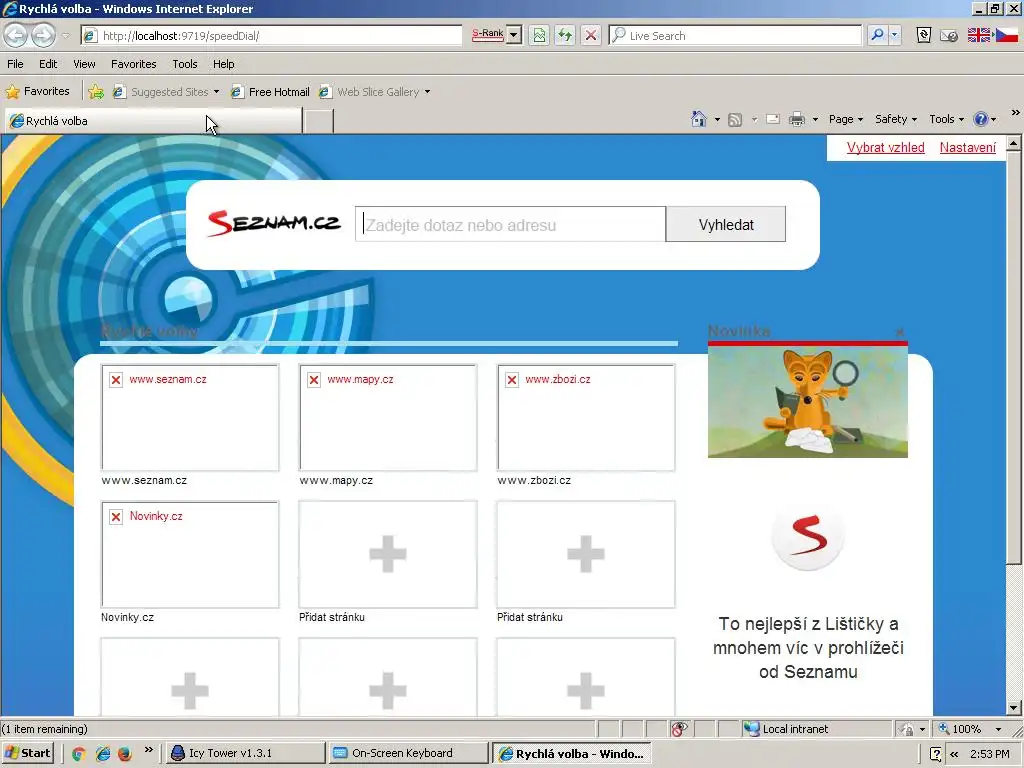Launch Chrome from quick launch
This screenshot has height=768, width=1024.
79,754
